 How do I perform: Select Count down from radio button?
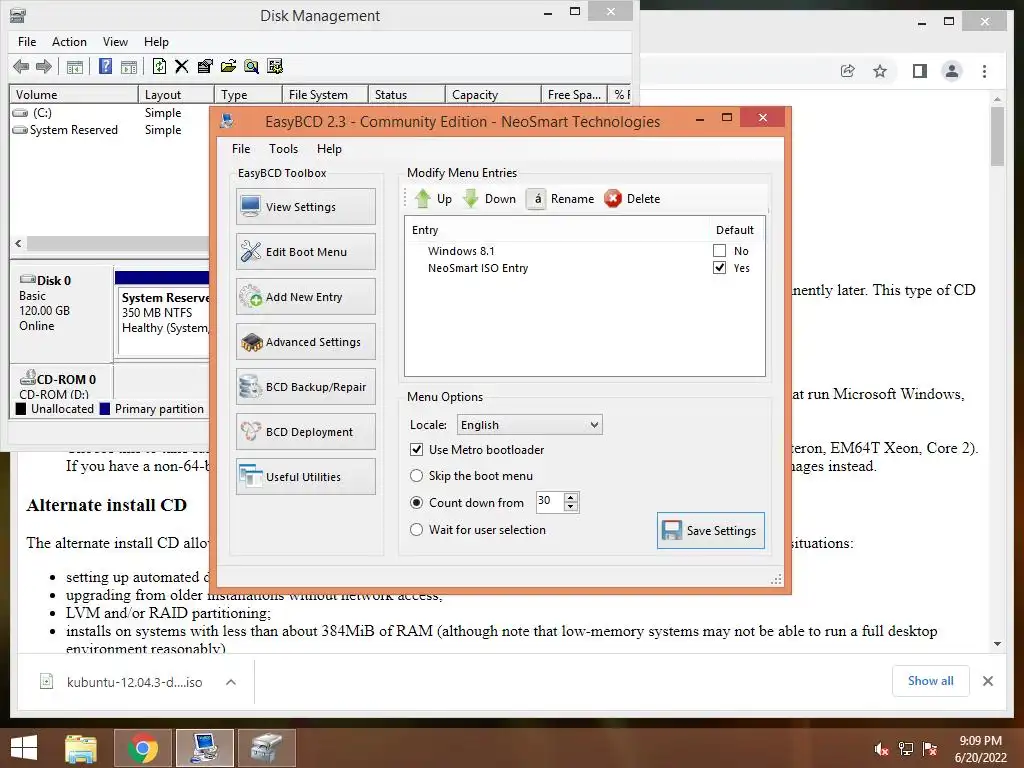coord(416,502)
